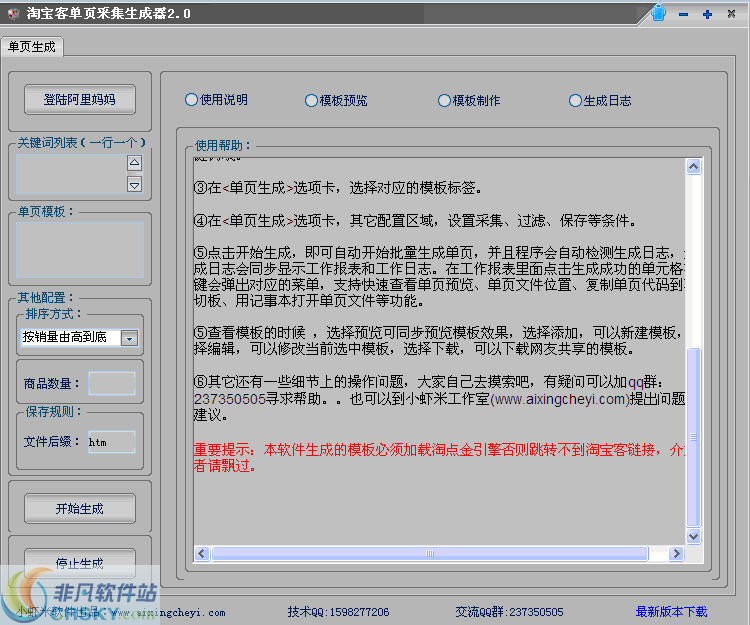
Task: Click the 保存规则 group label
Action: click(x=54, y=412)
